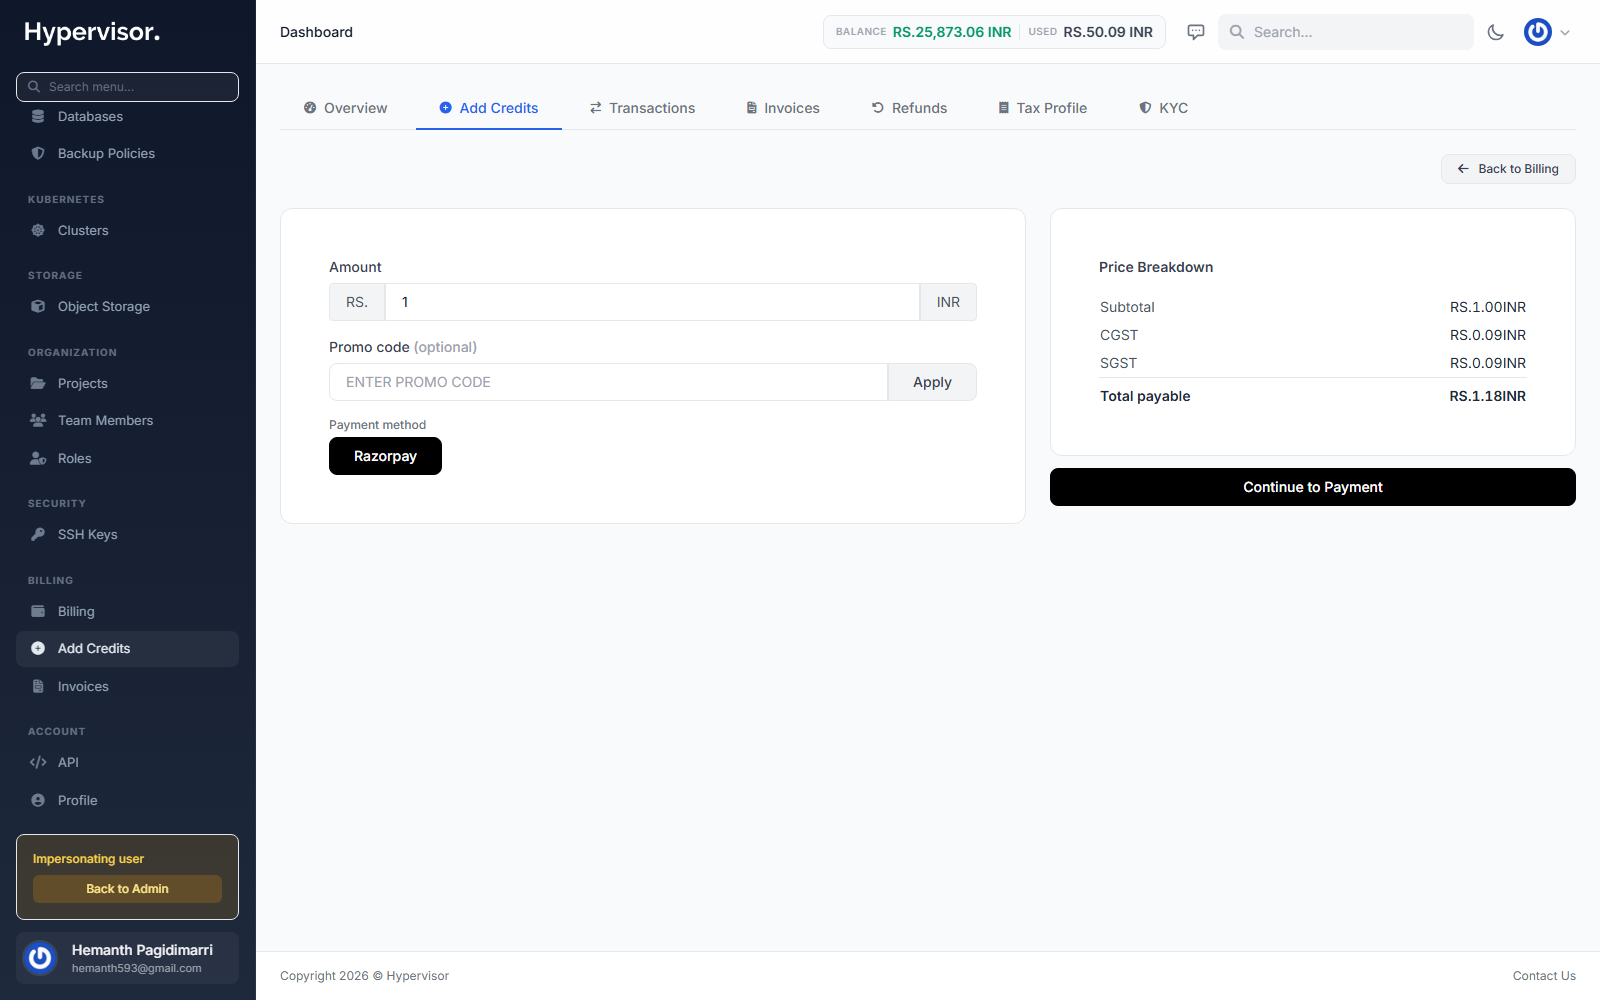Open Databases in the sidebar
Screen dimensions: 1600x1000
(127, 116)
